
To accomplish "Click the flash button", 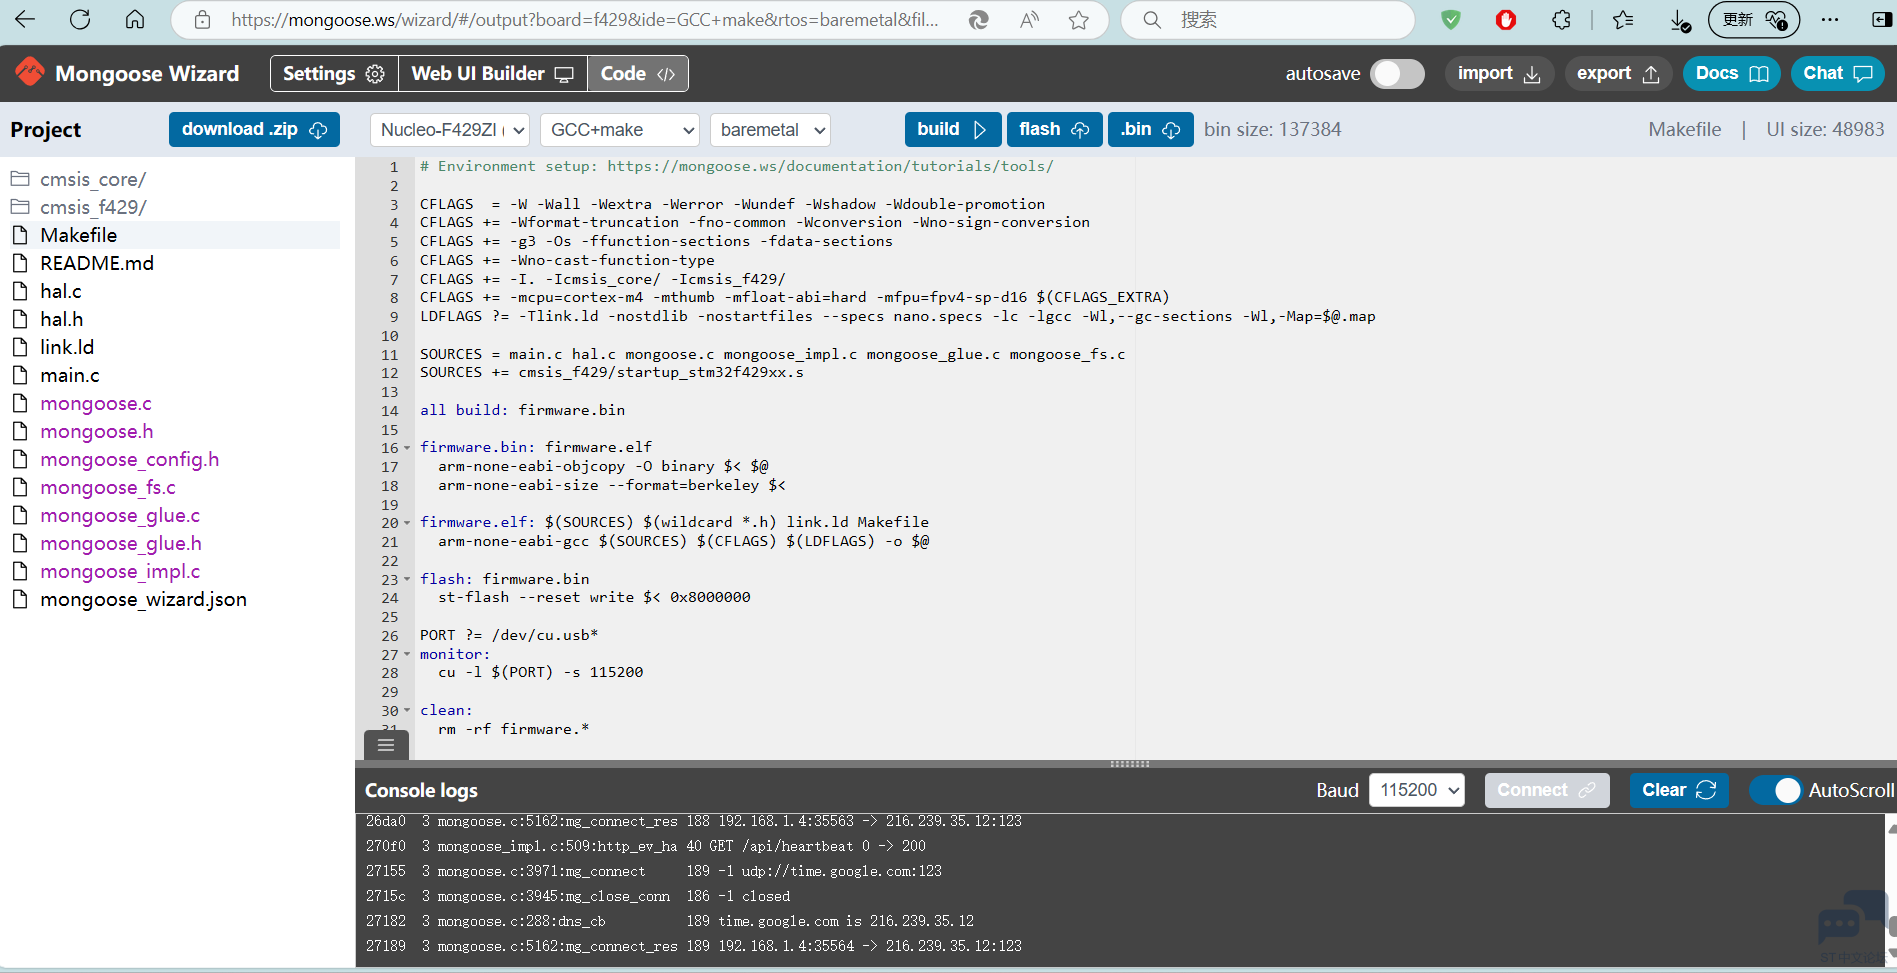I will click(1054, 129).
